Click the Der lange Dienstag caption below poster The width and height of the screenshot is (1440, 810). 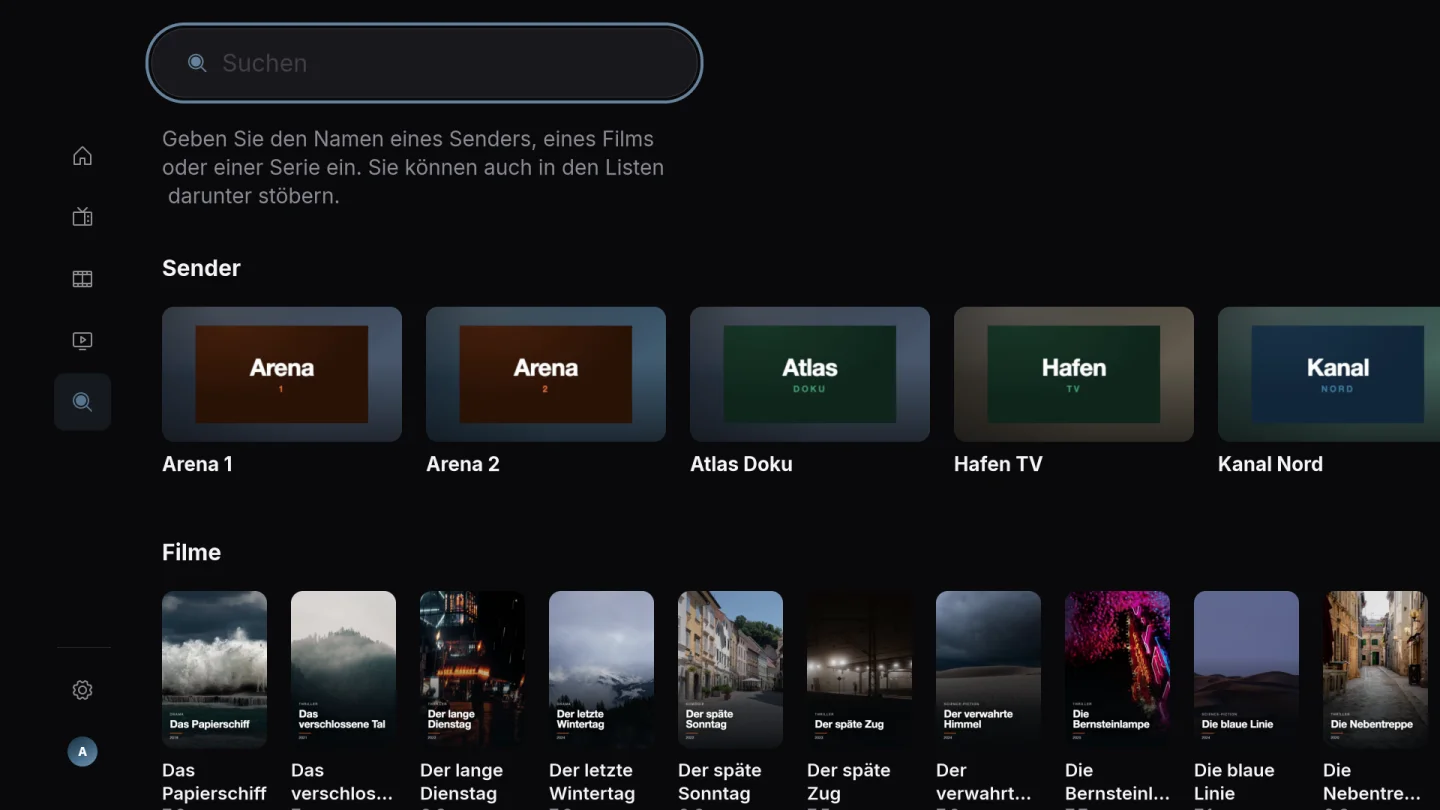pyautogui.click(x=461, y=782)
